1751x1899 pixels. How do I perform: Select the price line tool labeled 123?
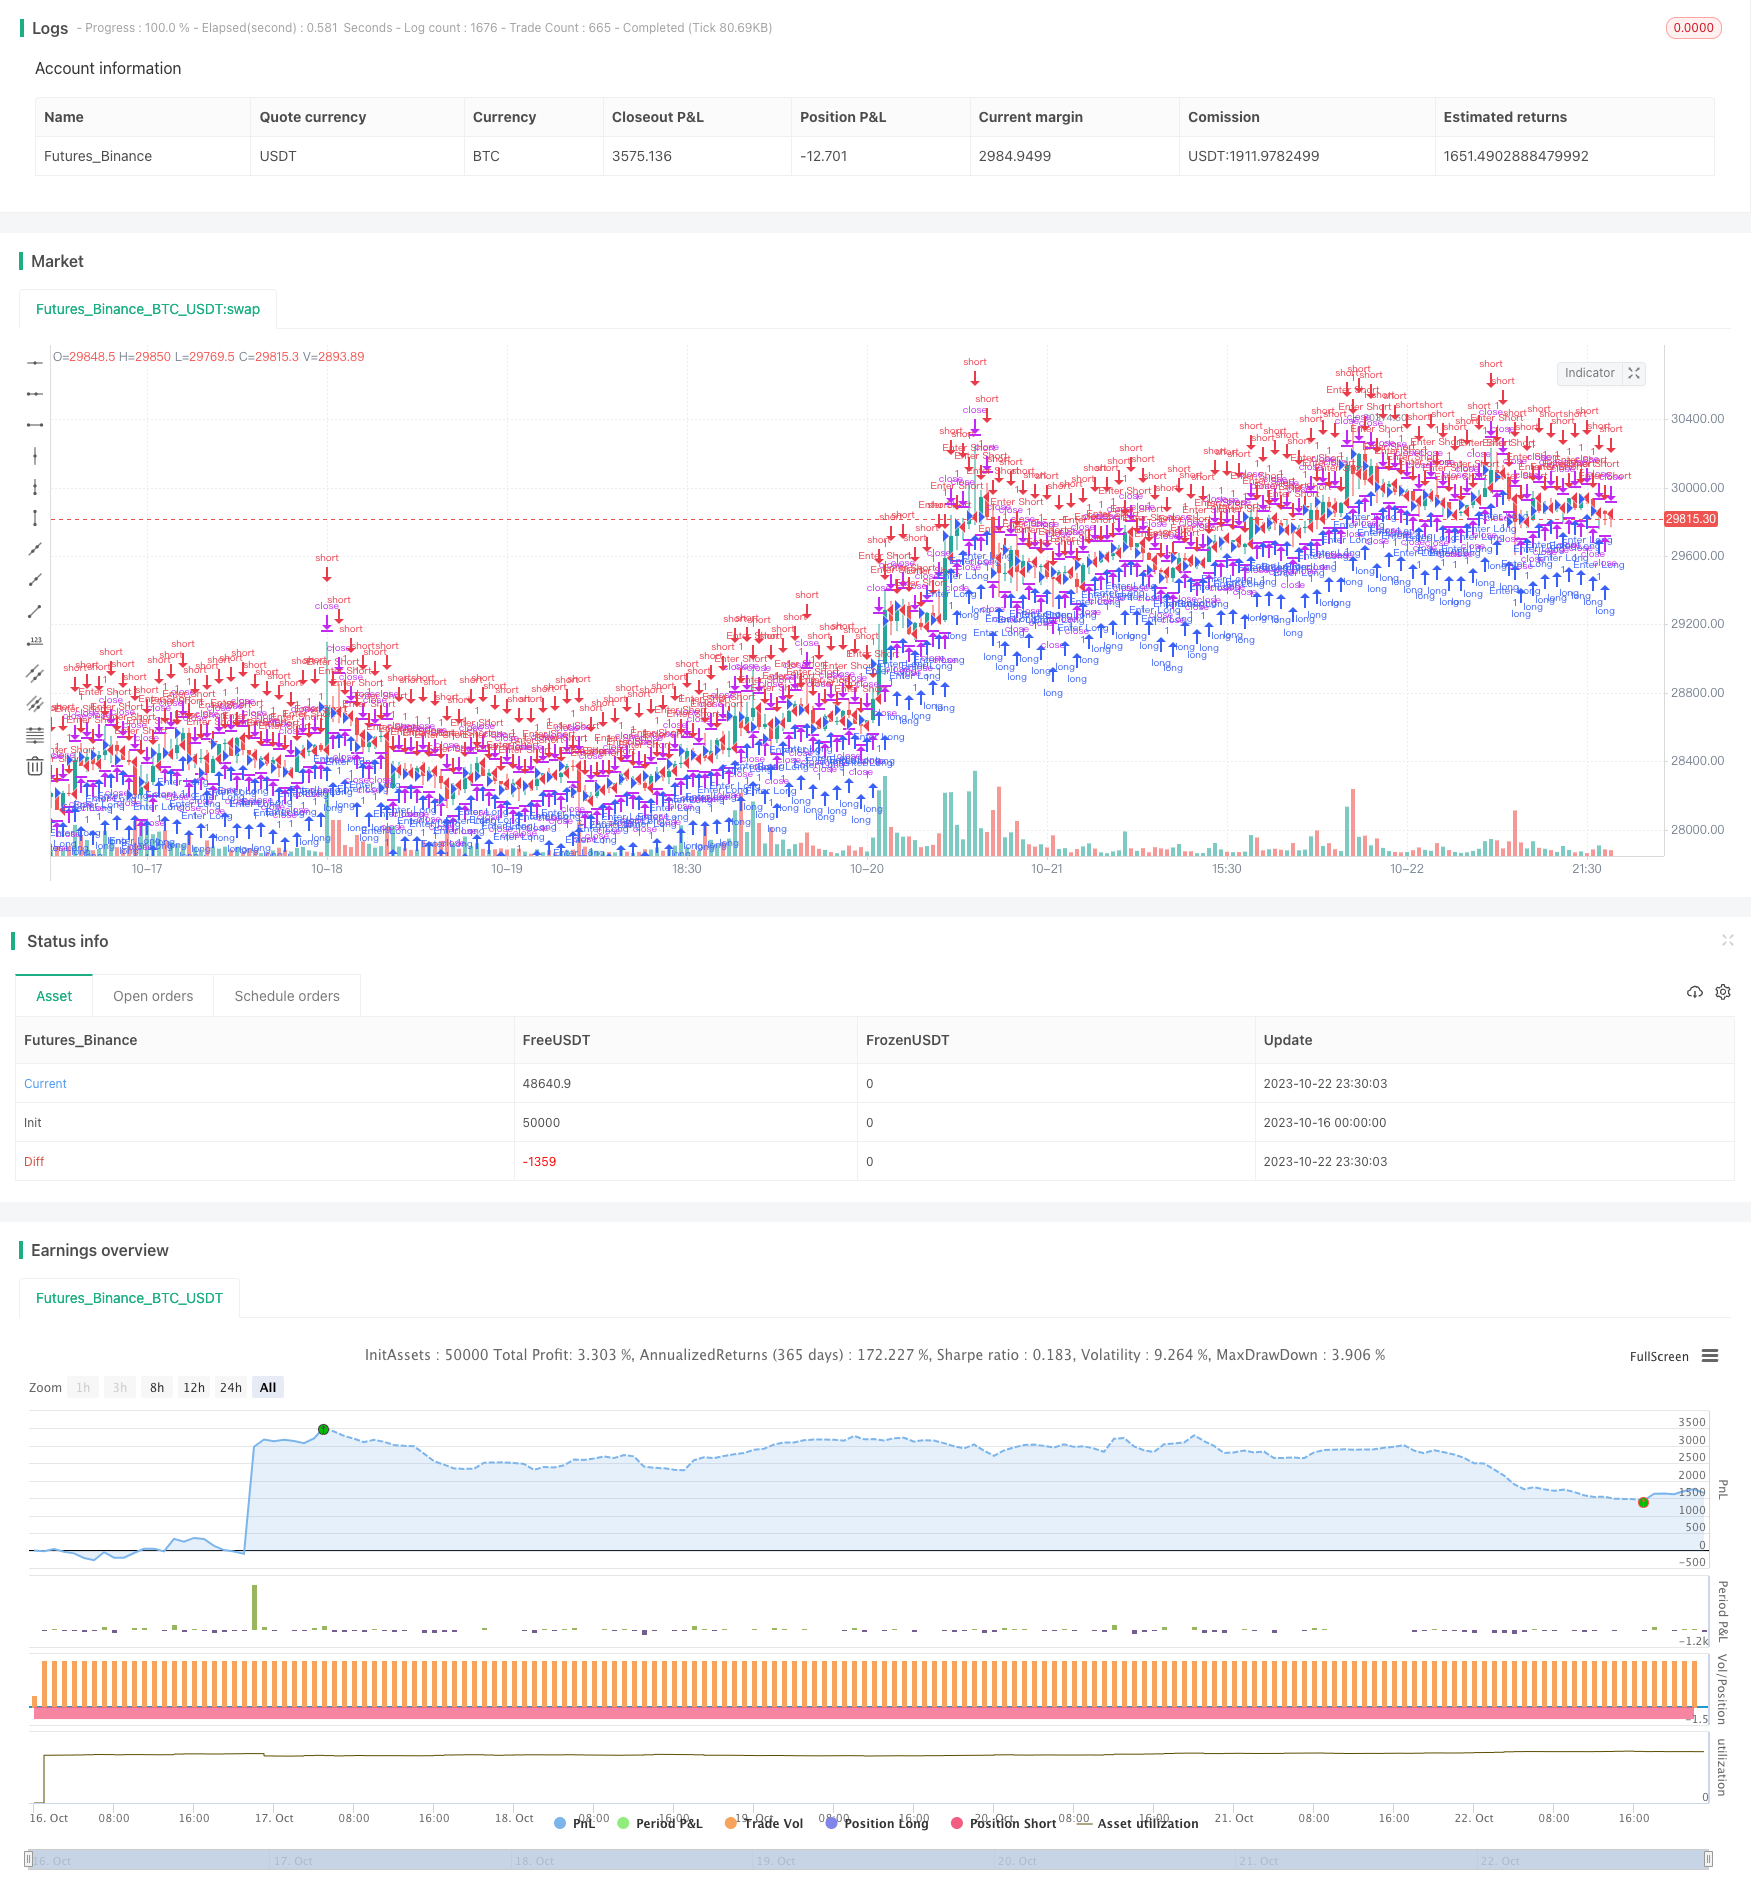click(x=35, y=642)
